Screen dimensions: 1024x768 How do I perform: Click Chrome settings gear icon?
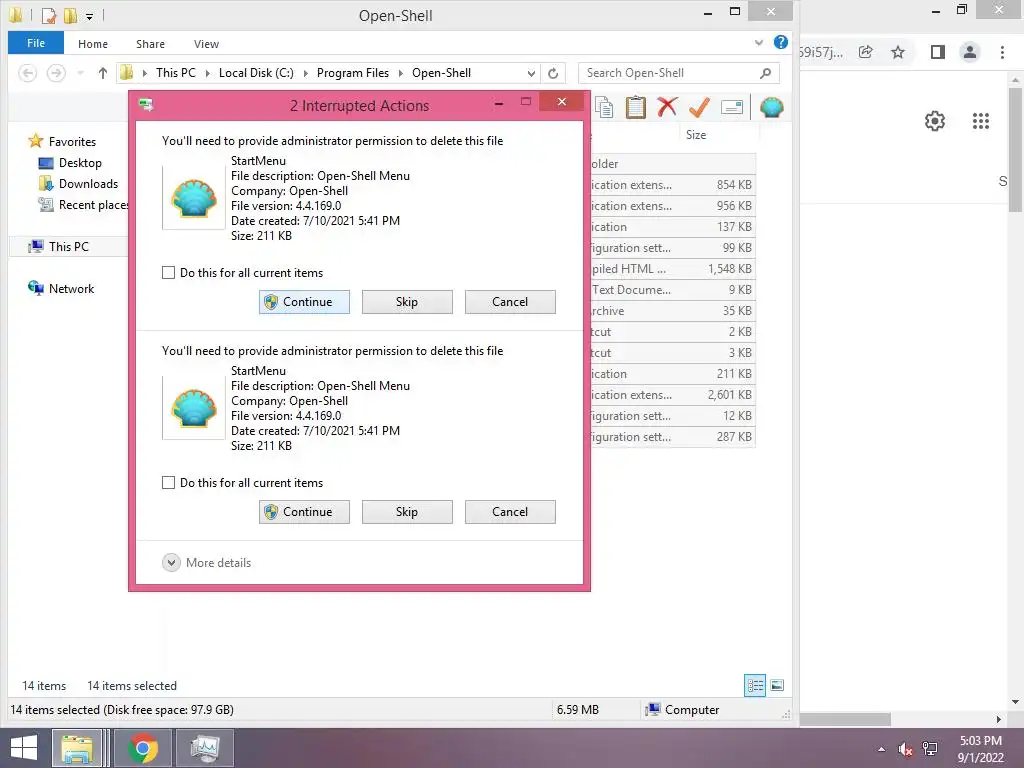(x=935, y=121)
